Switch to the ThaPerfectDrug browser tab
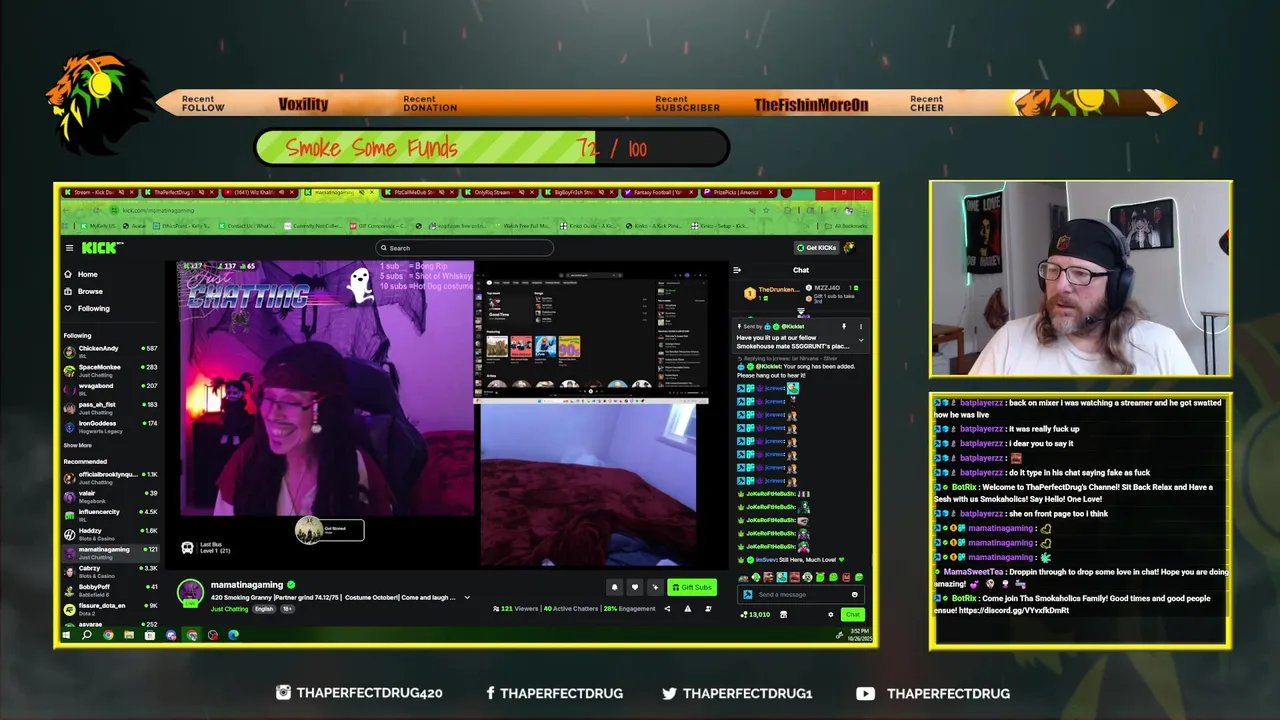 click(x=180, y=192)
